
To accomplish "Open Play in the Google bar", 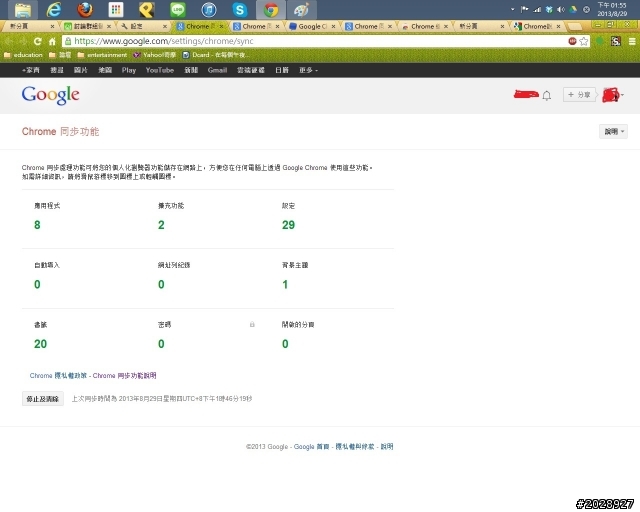I will tap(129, 70).
